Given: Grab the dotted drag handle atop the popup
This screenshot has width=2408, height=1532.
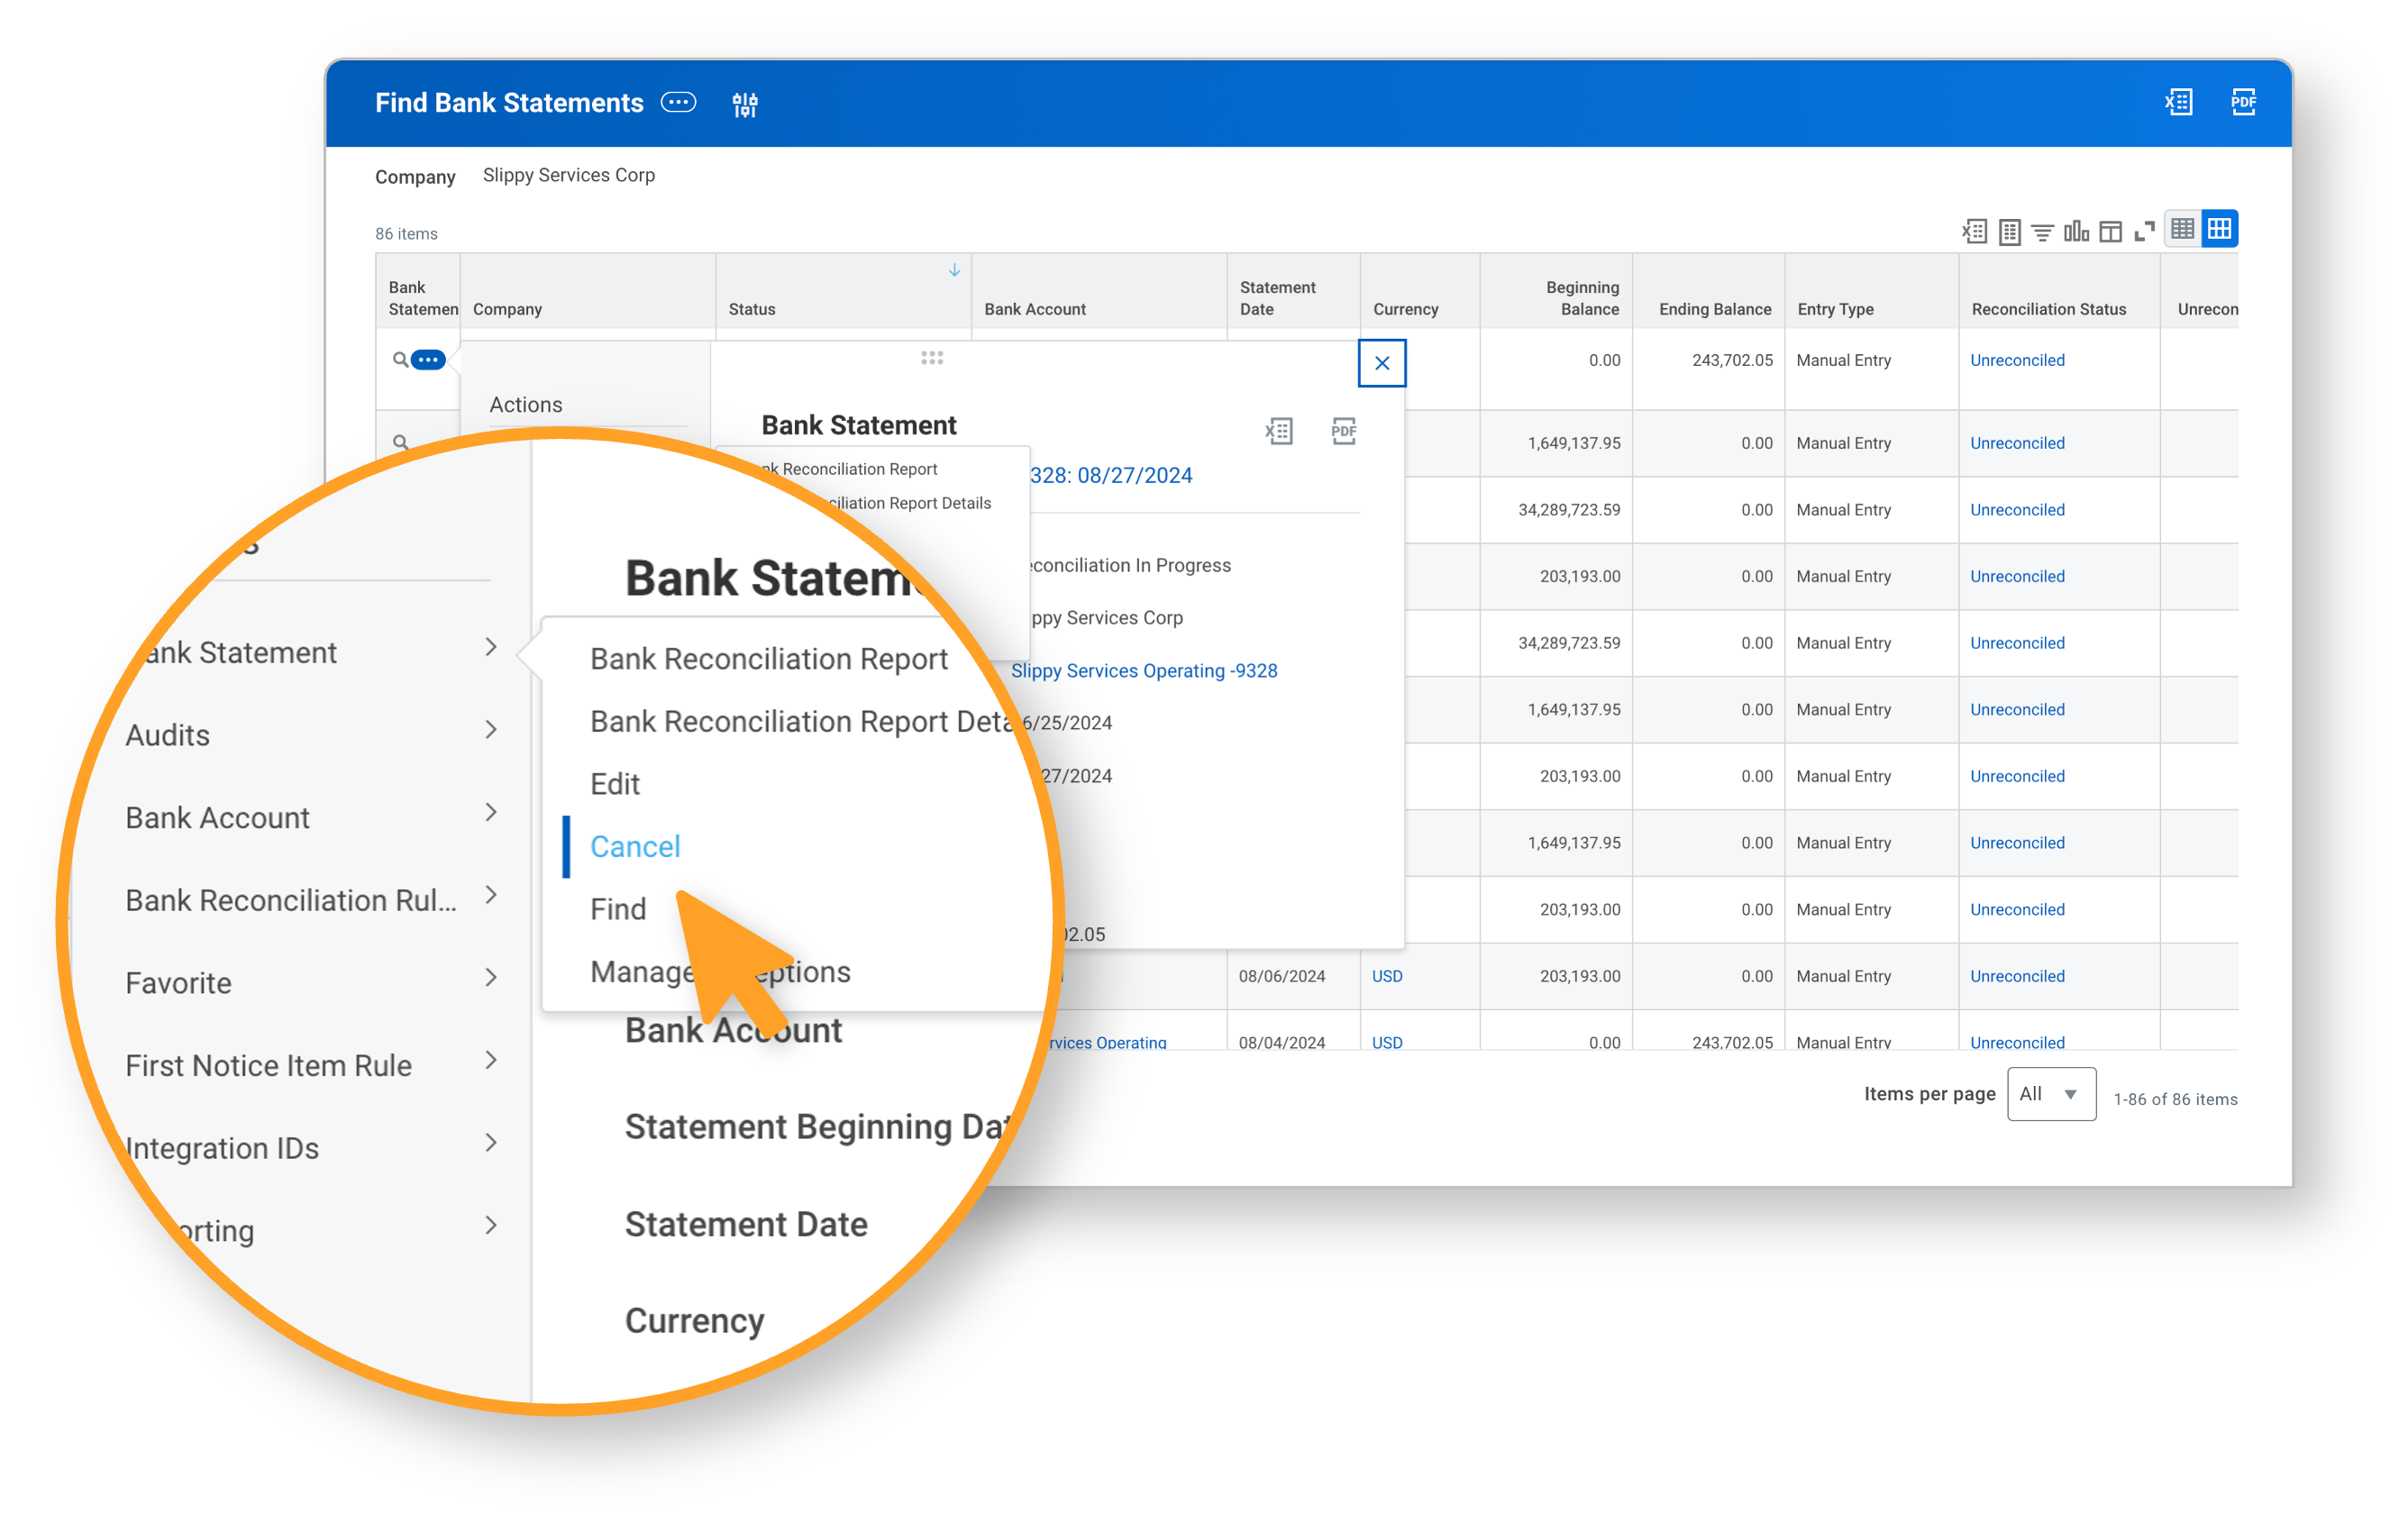Looking at the screenshot, I should pyautogui.click(x=932, y=357).
